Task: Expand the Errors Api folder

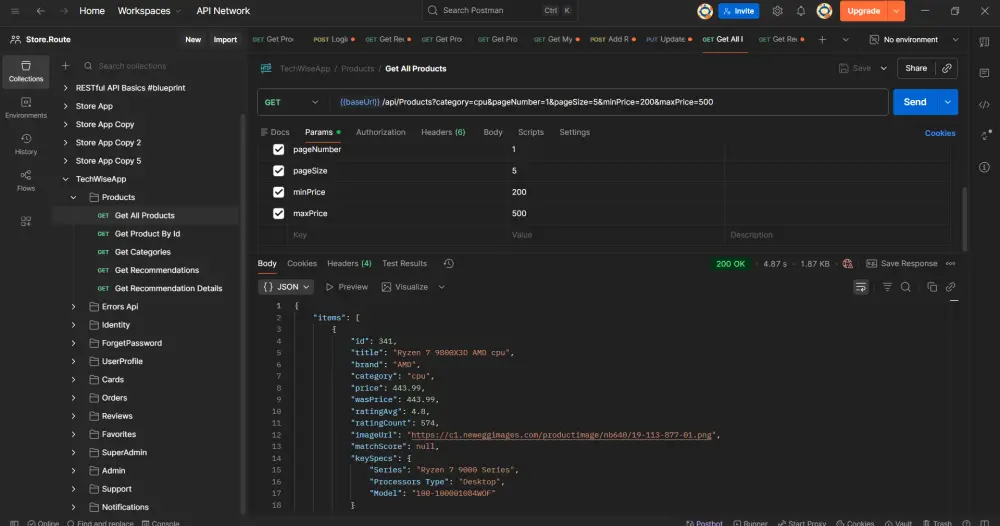Action: coord(73,307)
